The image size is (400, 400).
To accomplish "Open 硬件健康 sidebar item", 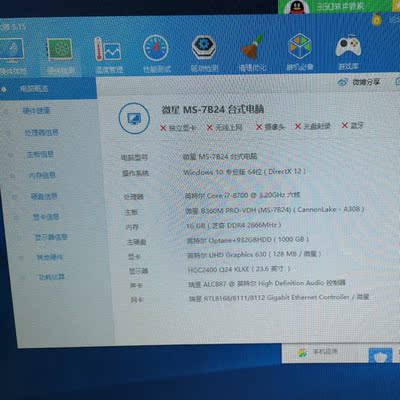I will [36, 111].
